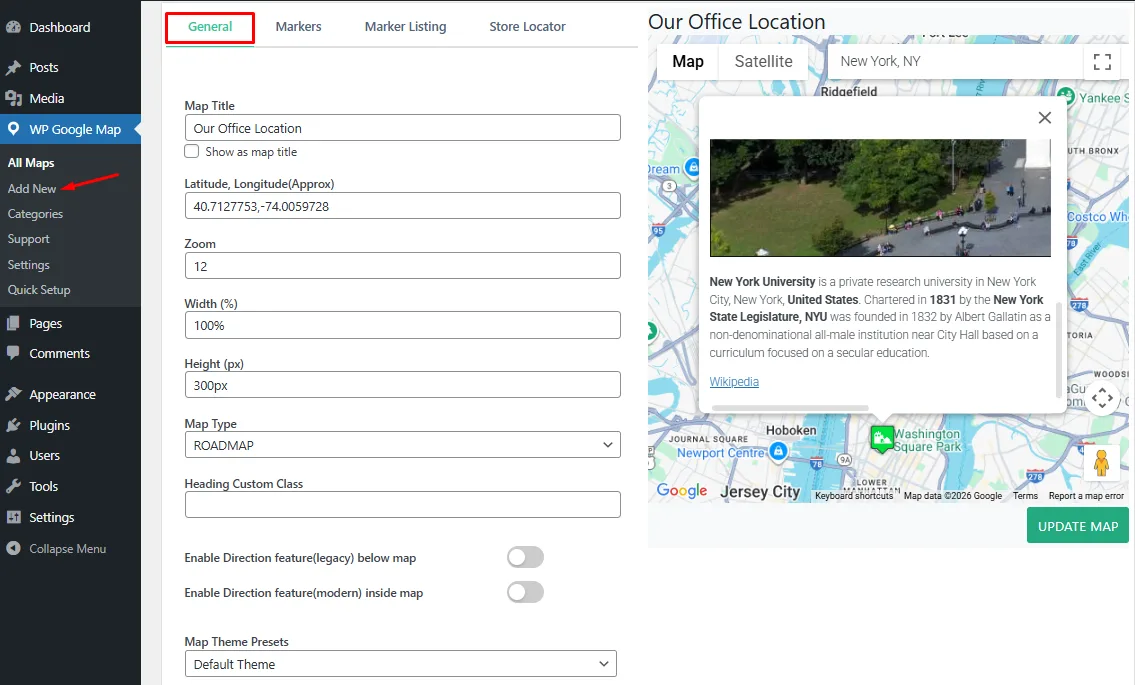Image resolution: width=1135 pixels, height=685 pixels.
Task: Switch to the Store Locator tab
Action: 527,27
